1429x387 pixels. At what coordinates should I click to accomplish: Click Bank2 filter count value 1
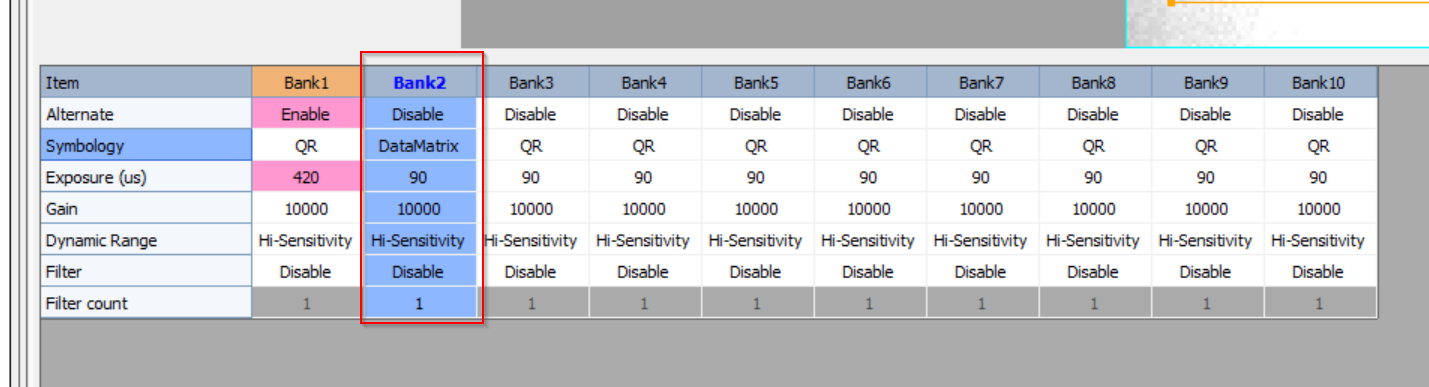point(419,303)
